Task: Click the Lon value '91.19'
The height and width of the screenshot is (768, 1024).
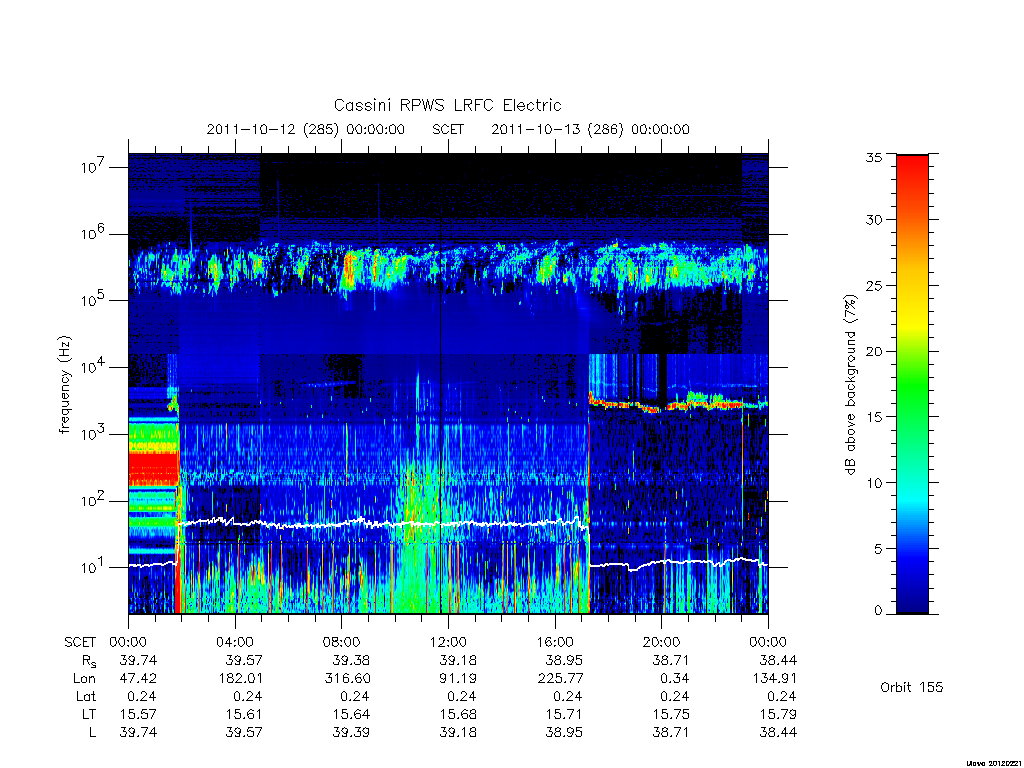Action: pyautogui.click(x=458, y=679)
